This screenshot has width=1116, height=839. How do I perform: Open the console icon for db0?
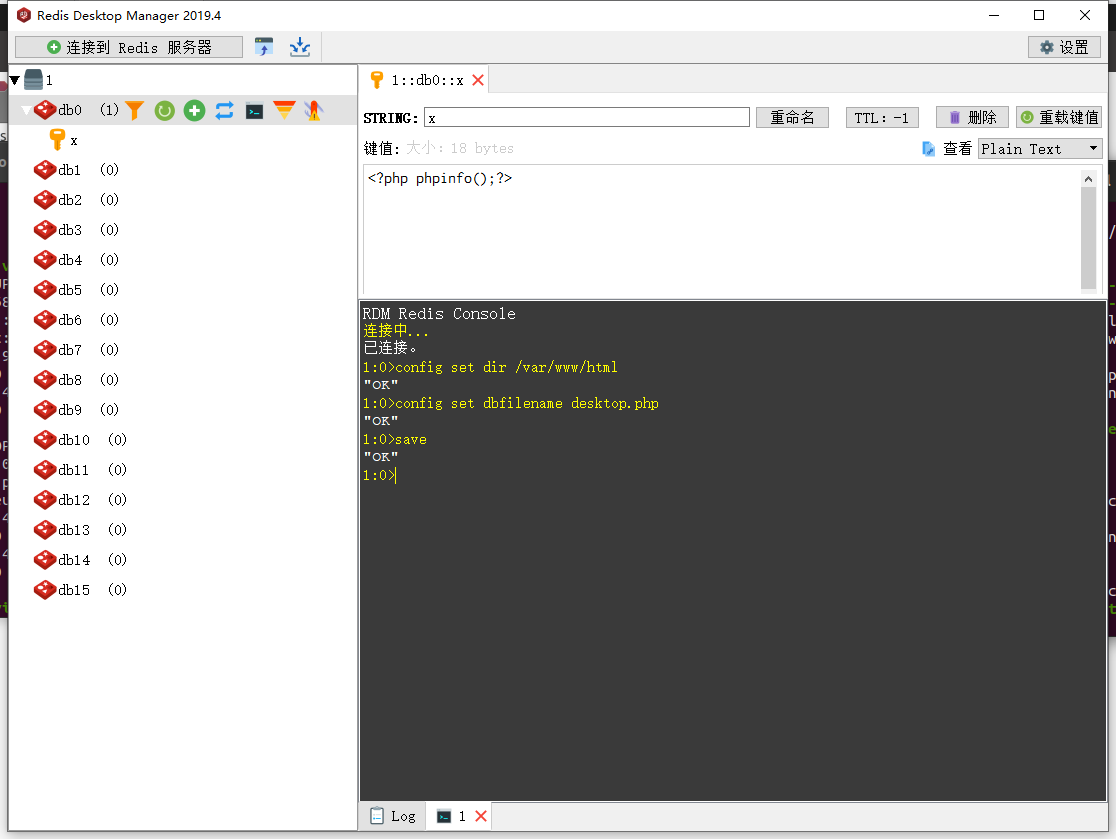pyautogui.click(x=254, y=111)
